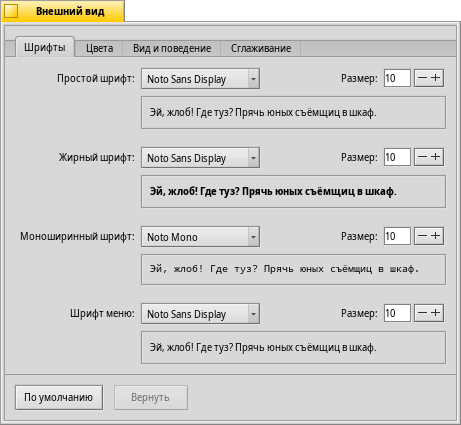Click the Простой шрифт preview text
The height and width of the screenshot is (425, 461).
(263, 113)
